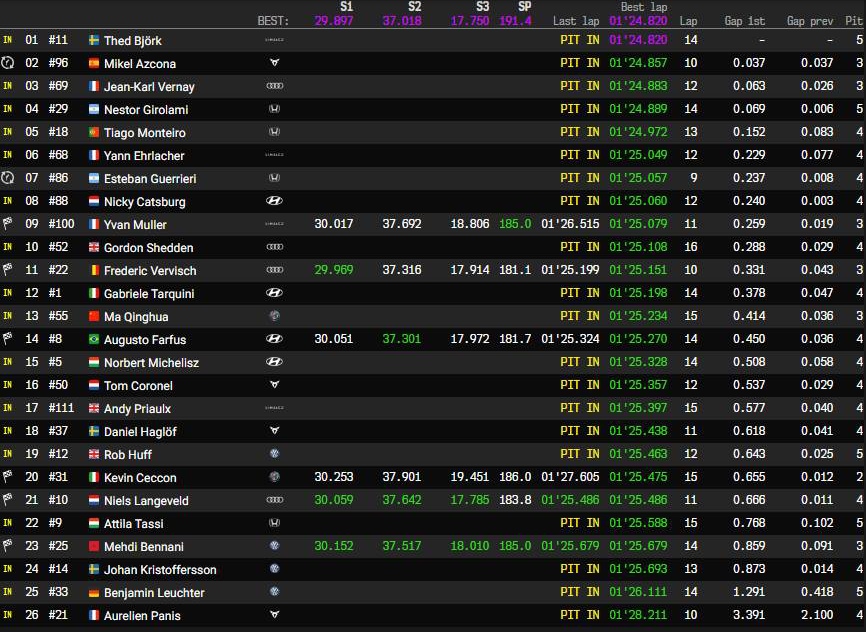Expand the S1 column header
The width and height of the screenshot is (866, 632).
pyautogui.click(x=346, y=7)
